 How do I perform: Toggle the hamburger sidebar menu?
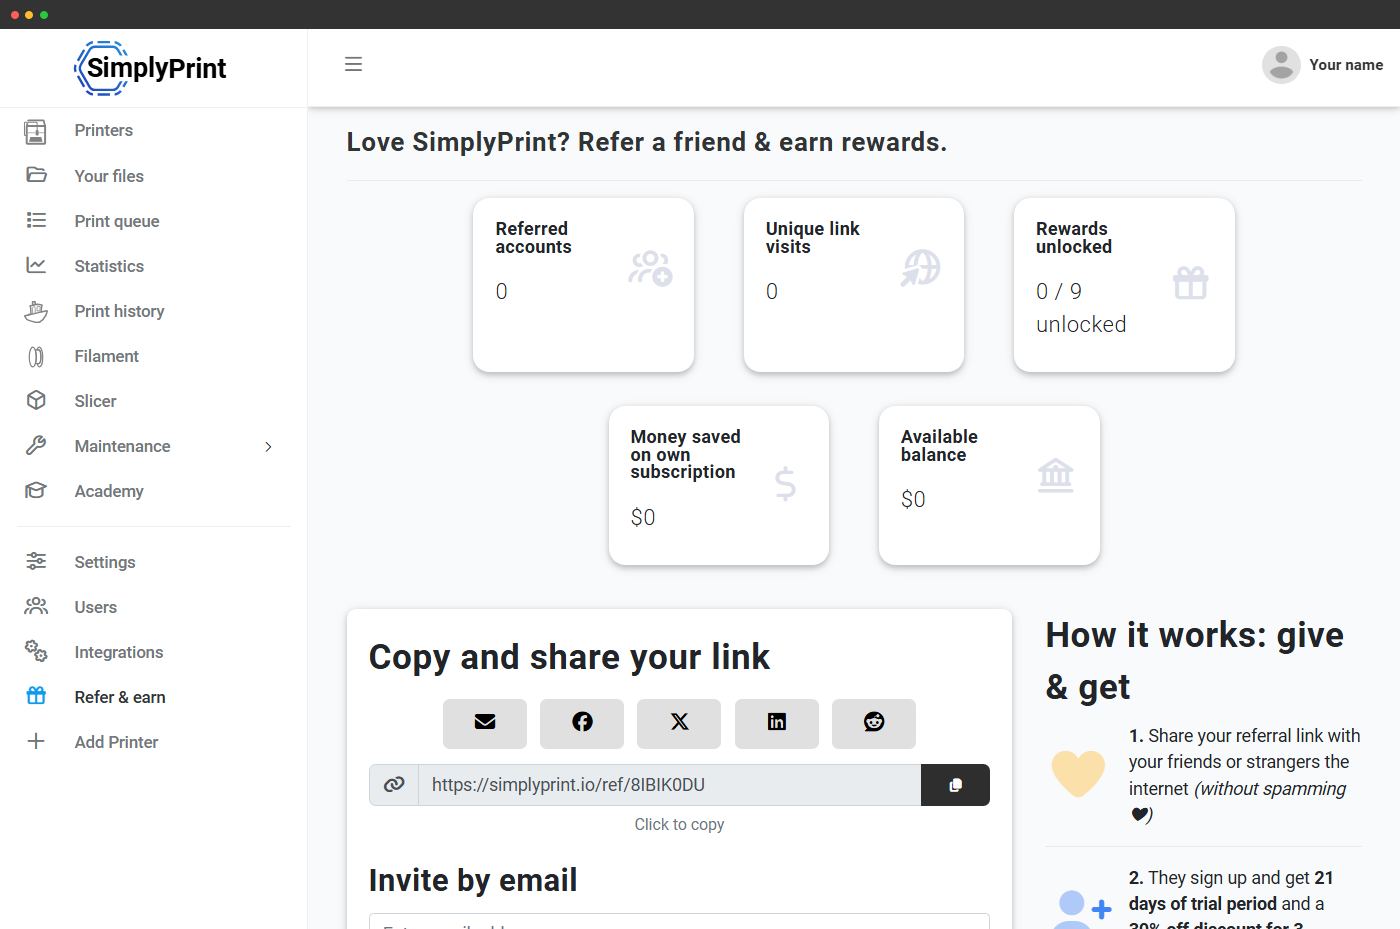point(353,64)
